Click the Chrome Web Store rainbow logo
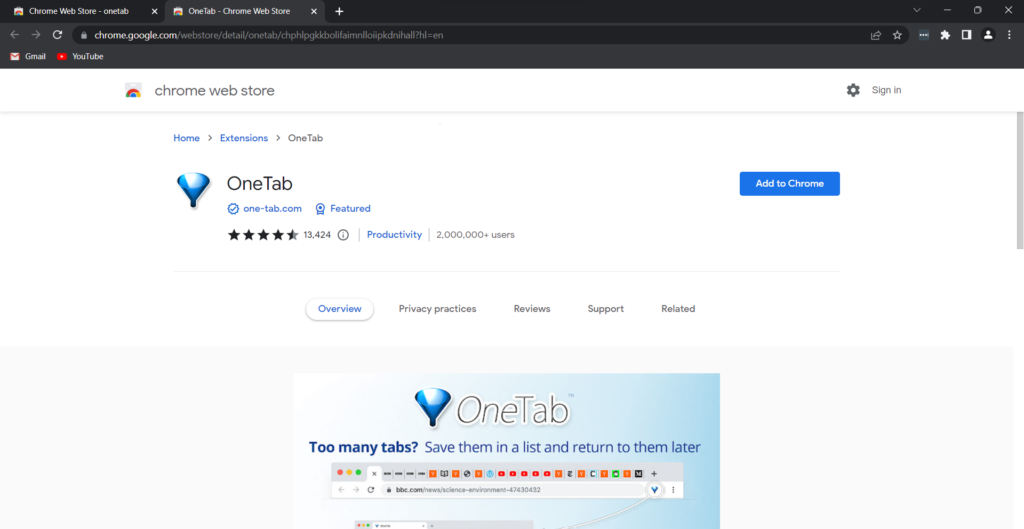 133,91
